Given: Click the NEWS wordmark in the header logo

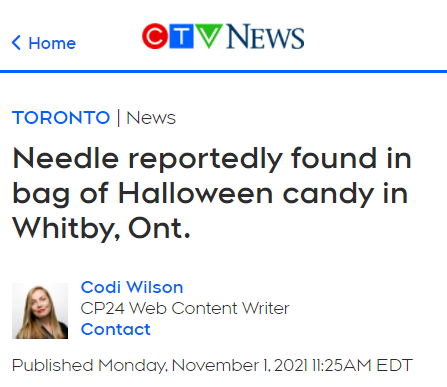Looking at the screenshot, I should pos(265,36).
